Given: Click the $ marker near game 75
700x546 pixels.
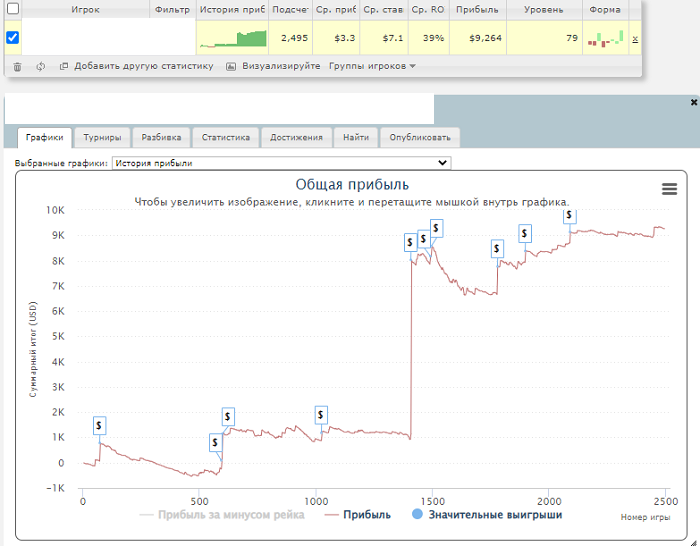Looking at the screenshot, I should point(99,425).
